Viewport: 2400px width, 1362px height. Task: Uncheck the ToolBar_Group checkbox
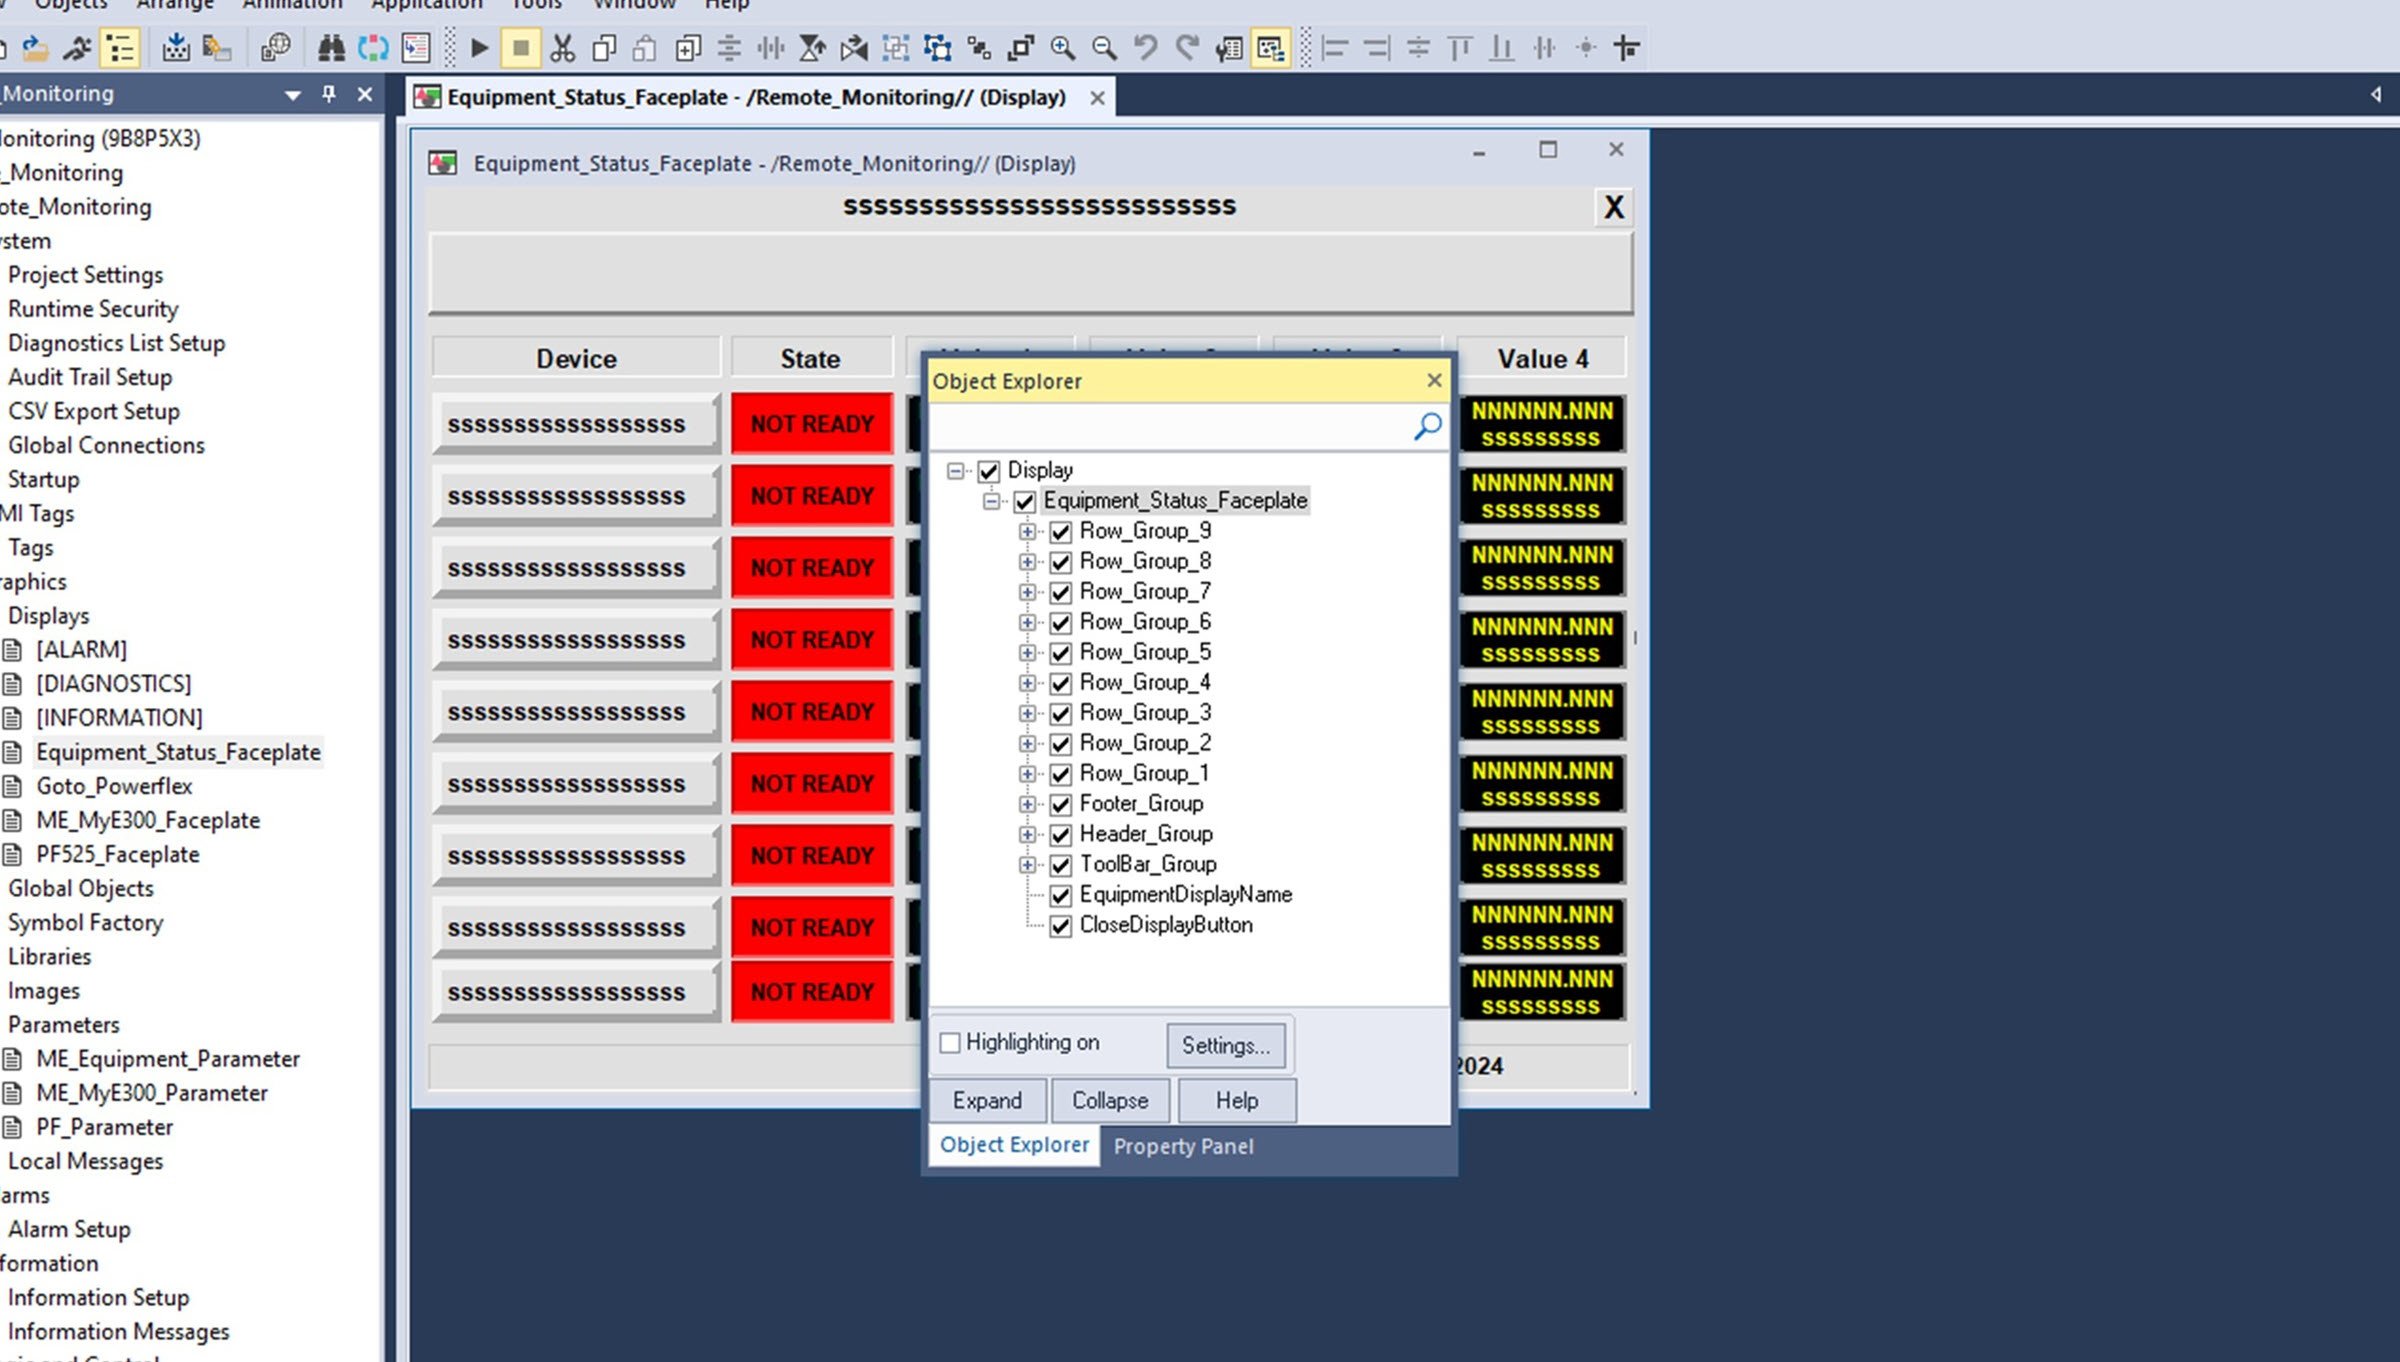pos(1061,864)
